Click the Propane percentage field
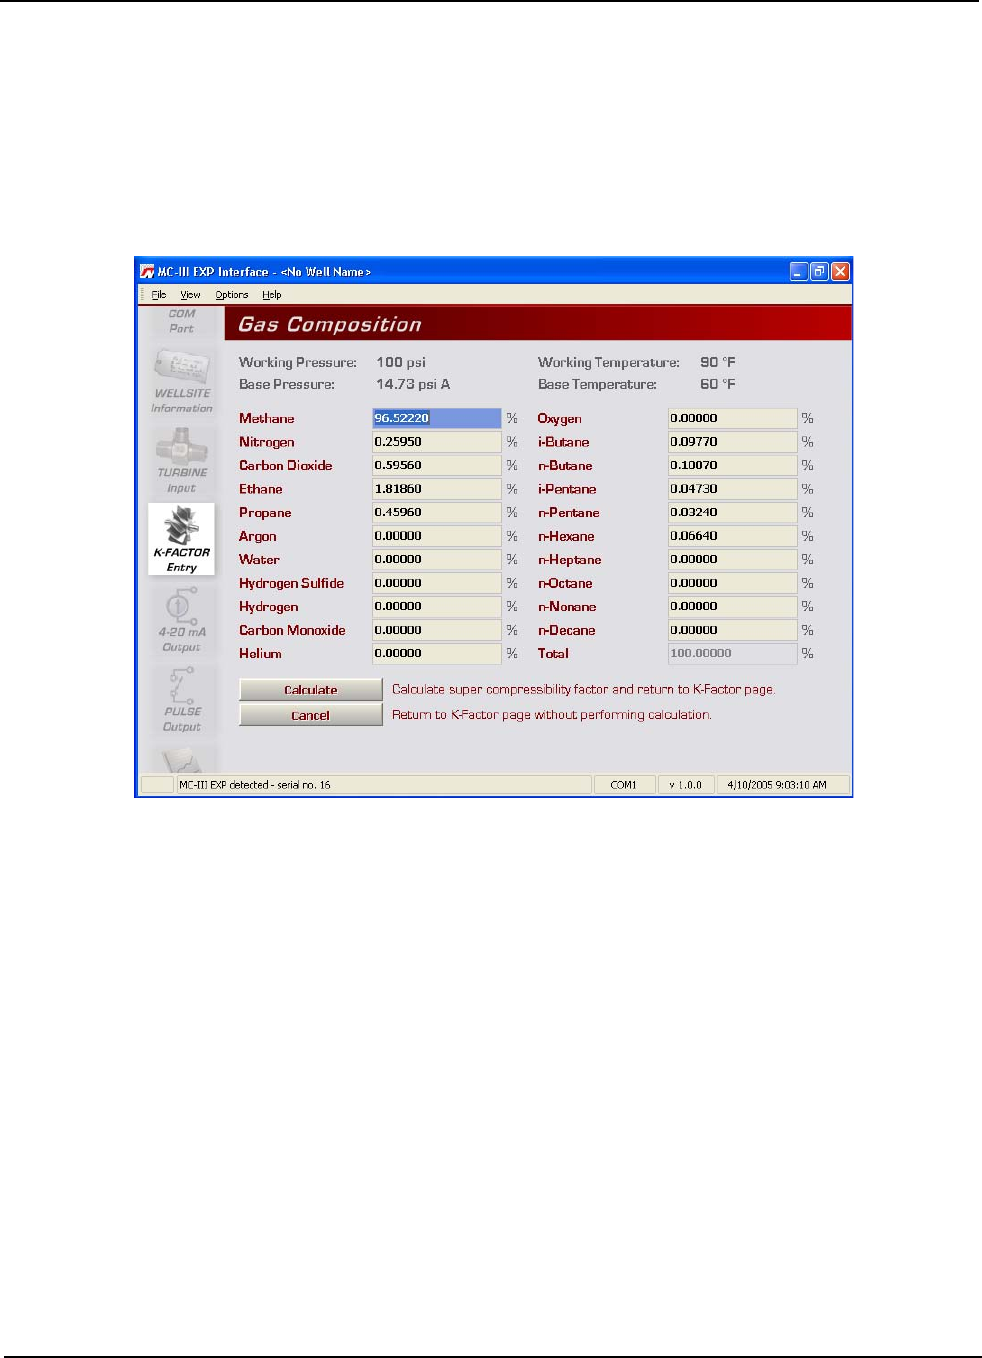The image size is (982, 1358). coord(437,512)
